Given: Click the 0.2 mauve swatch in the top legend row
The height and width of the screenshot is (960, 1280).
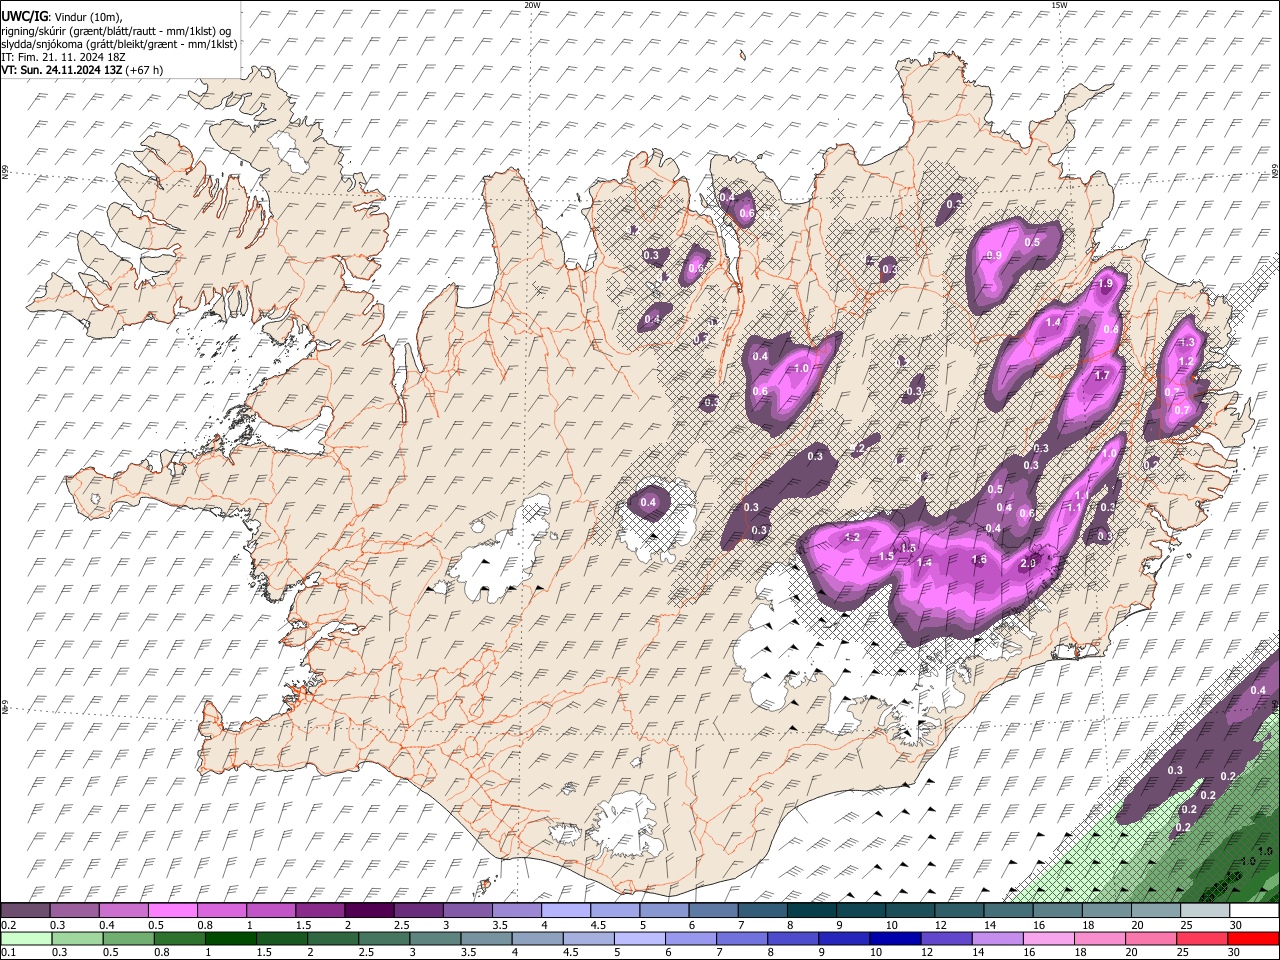Looking at the screenshot, I should [x=25, y=911].
